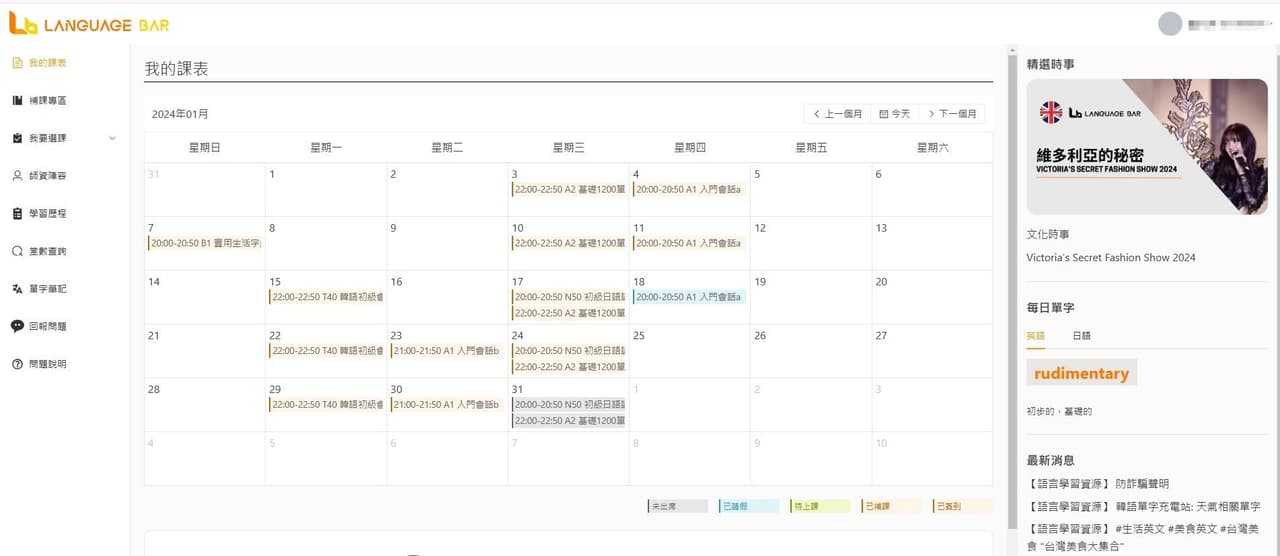Open Victoria's Secret Fashion Show banner image
1280x556 pixels.
(1146, 147)
